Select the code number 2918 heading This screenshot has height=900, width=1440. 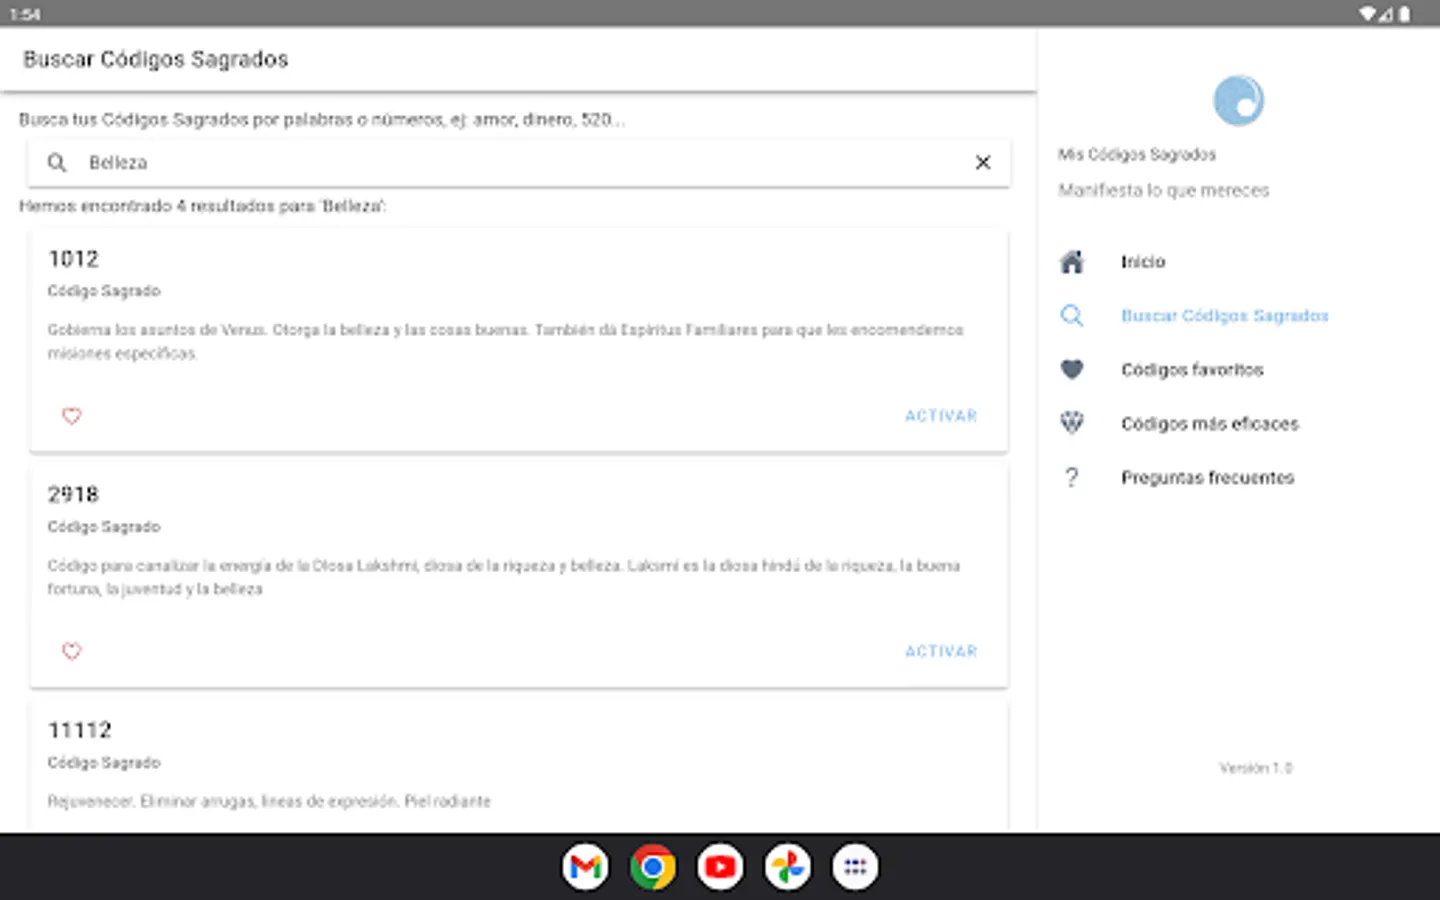pyautogui.click(x=74, y=494)
